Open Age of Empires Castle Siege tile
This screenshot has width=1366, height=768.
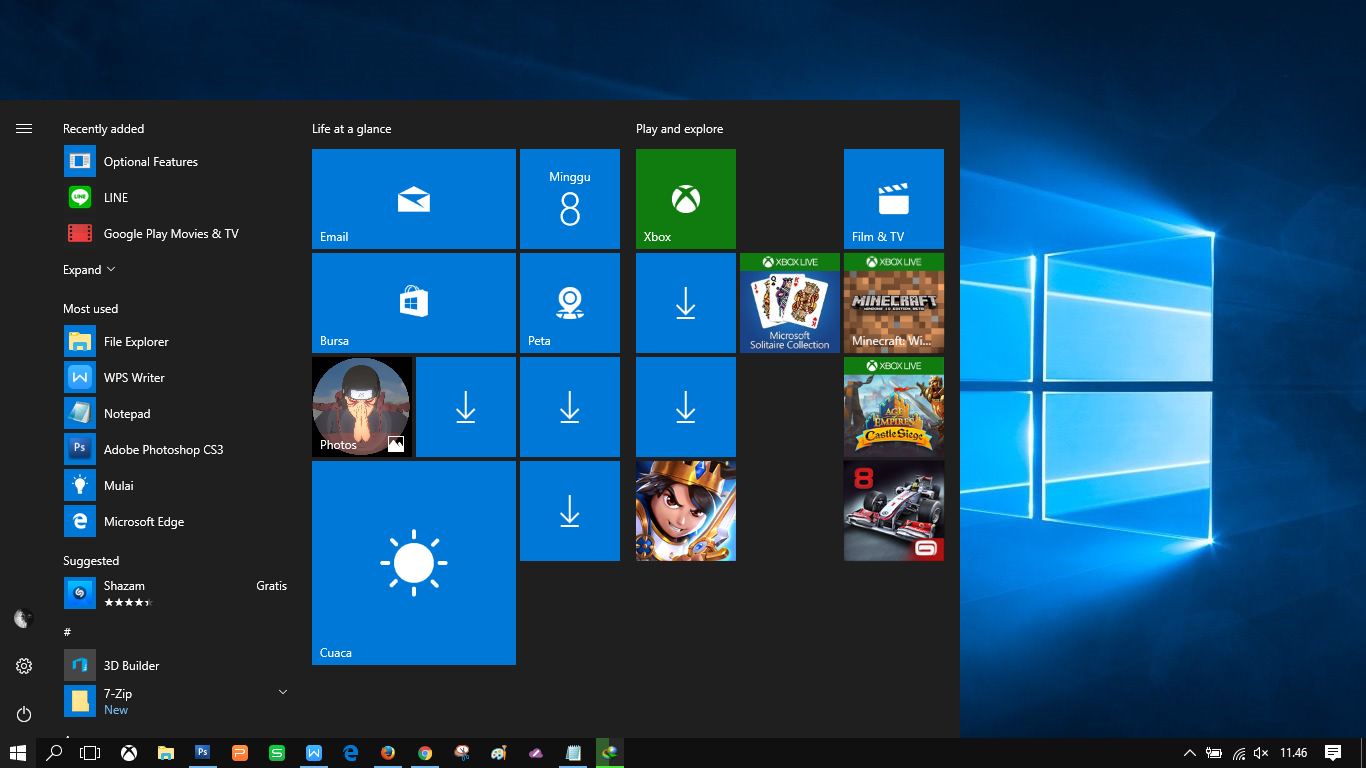pyautogui.click(x=894, y=407)
